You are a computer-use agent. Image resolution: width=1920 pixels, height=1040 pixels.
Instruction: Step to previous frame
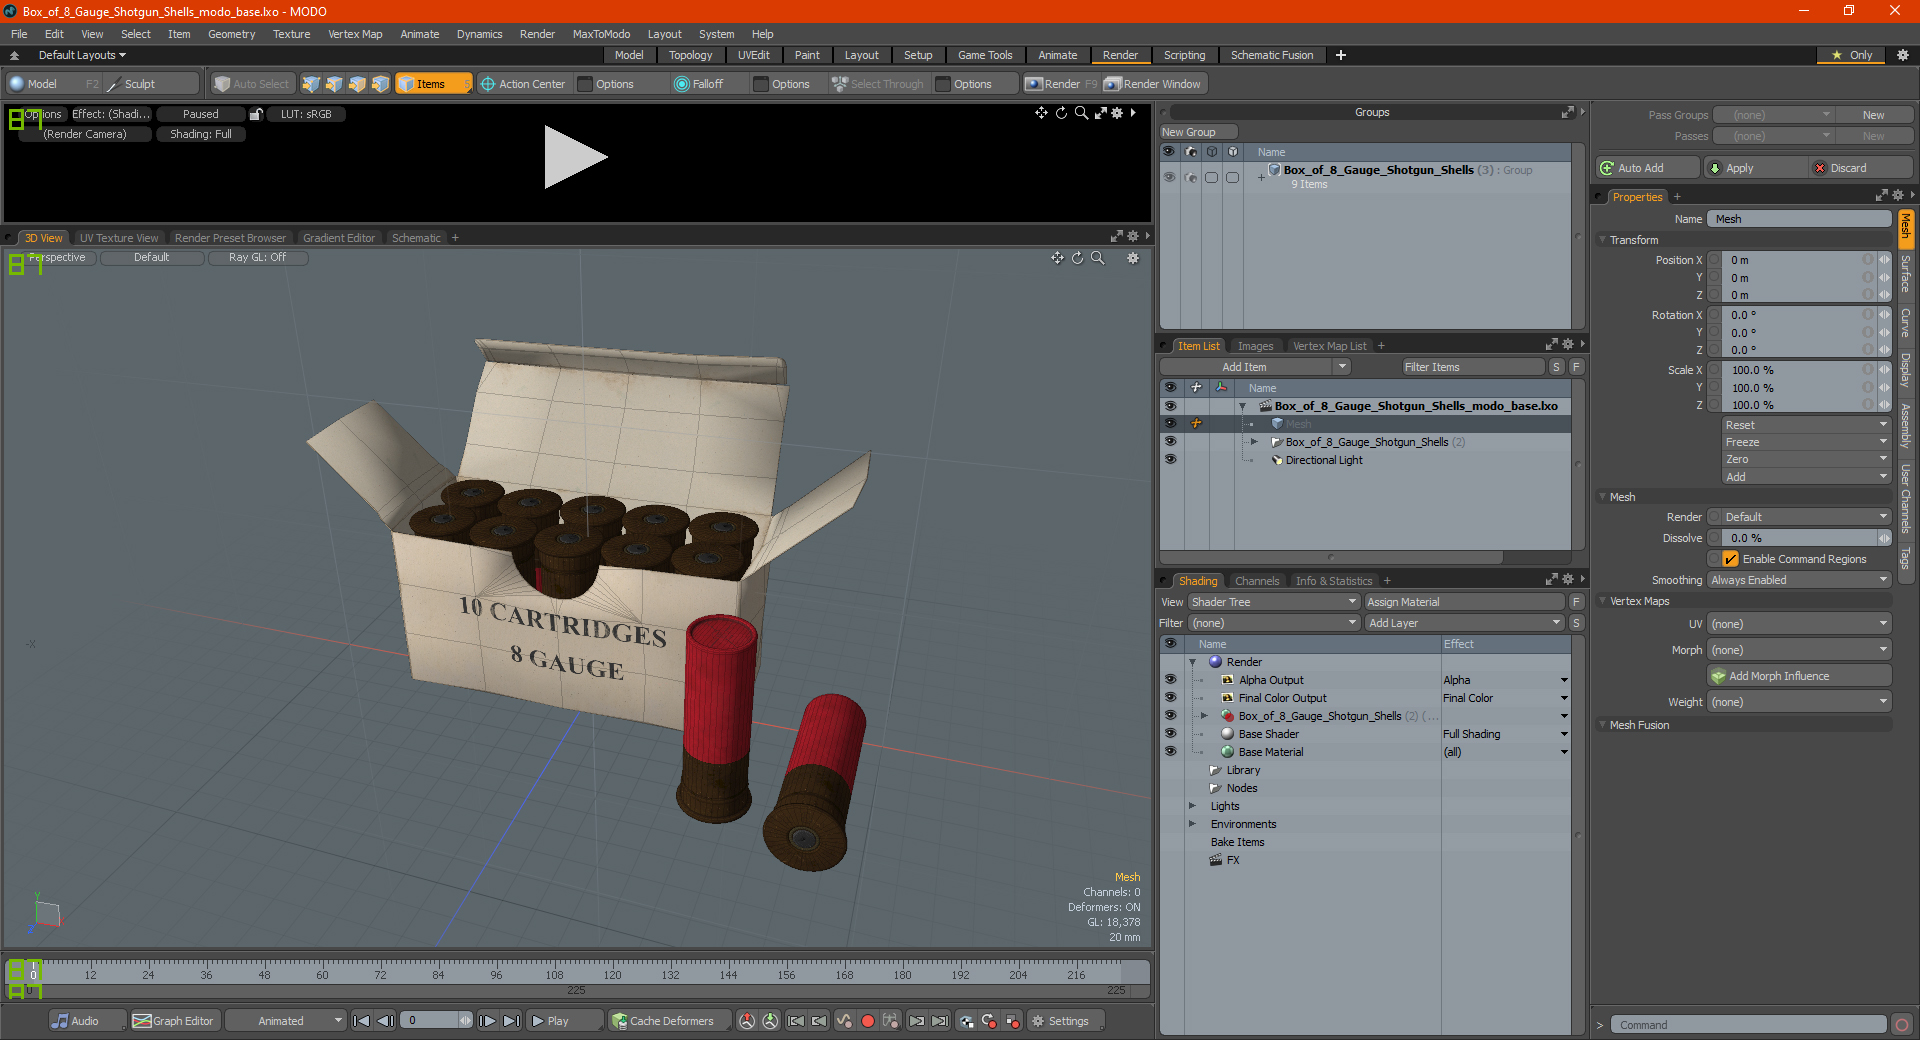(x=385, y=1021)
